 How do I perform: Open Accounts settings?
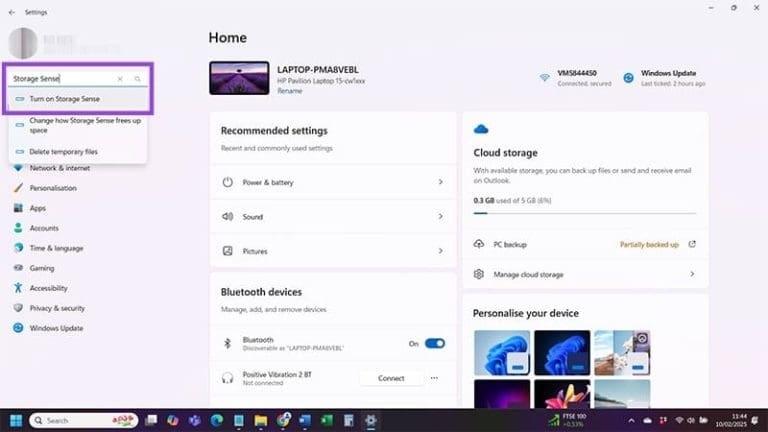(x=44, y=228)
